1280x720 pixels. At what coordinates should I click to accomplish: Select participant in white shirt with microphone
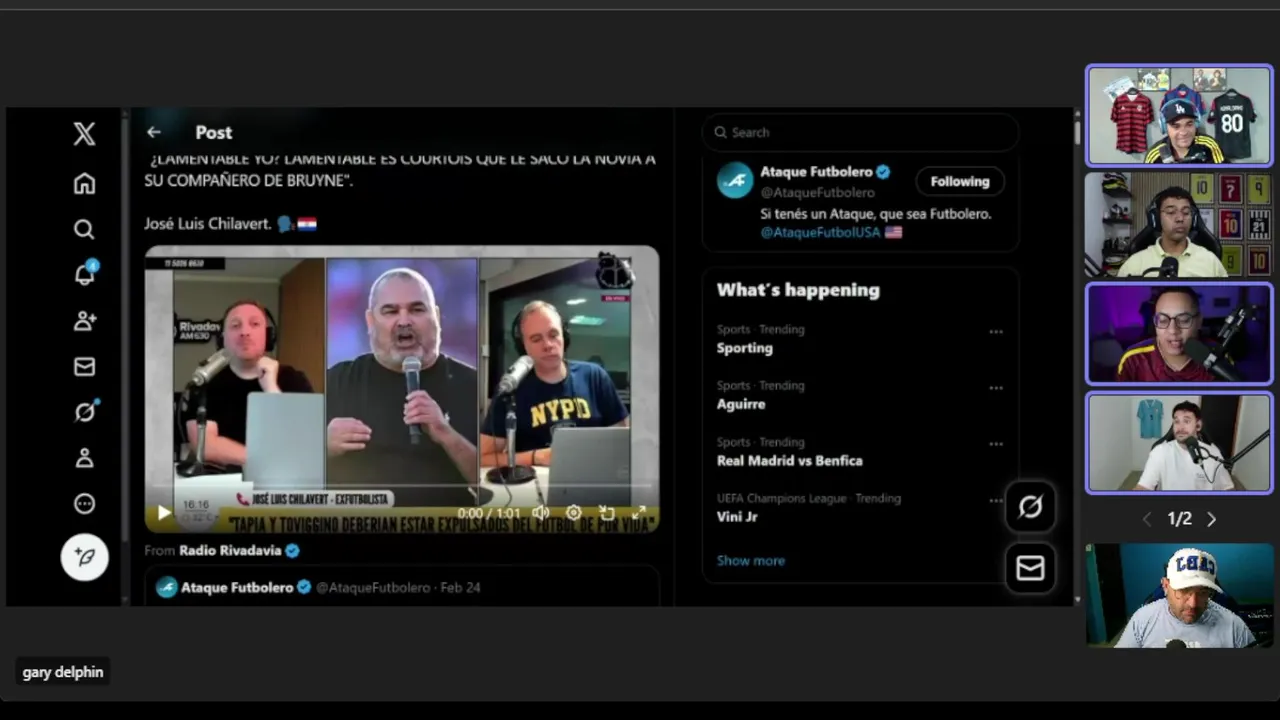tap(1180, 443)
